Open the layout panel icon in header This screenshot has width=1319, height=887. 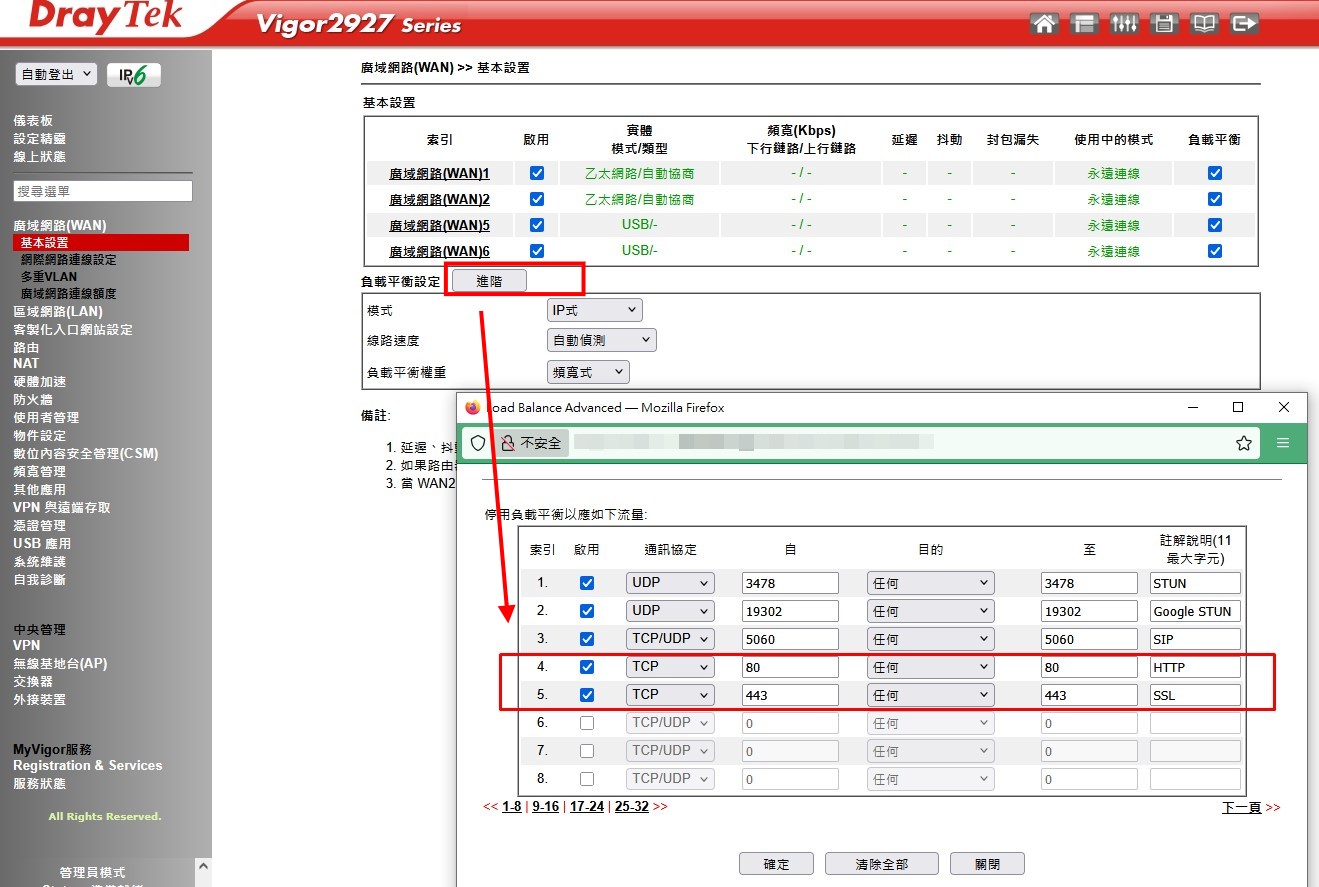tap(1084, 24)
